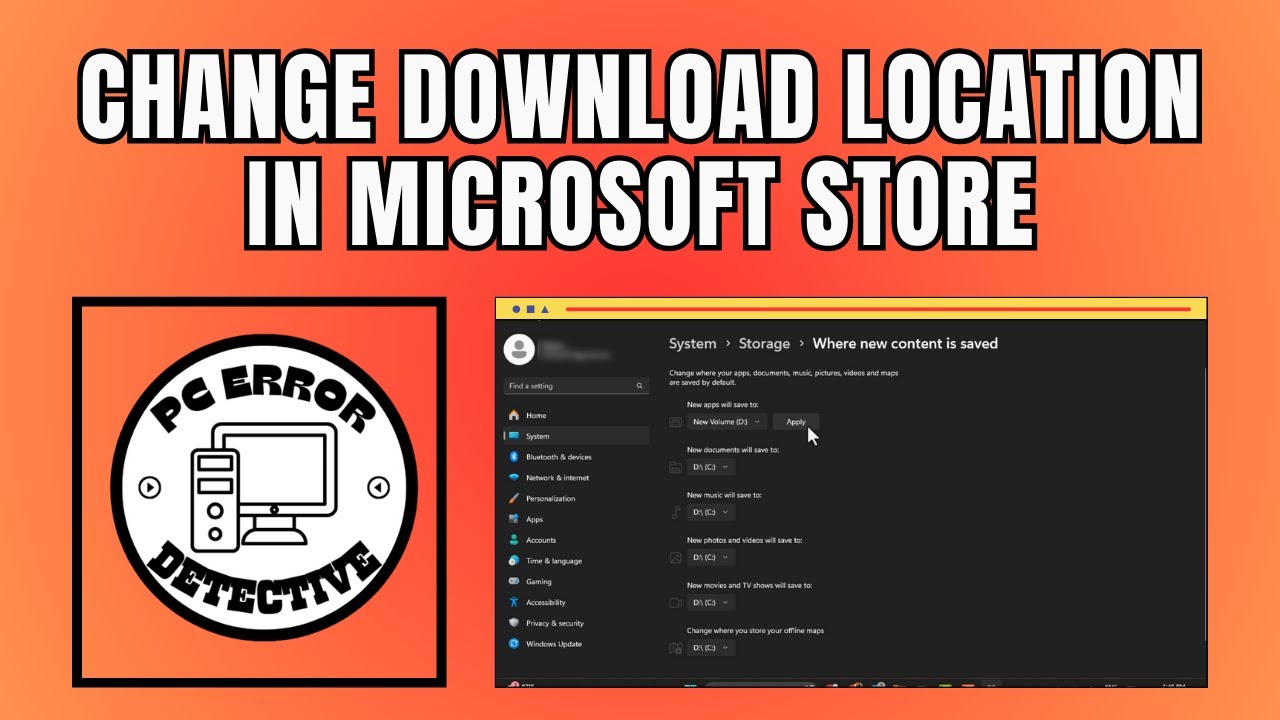Select System in the sidebar
Image resolution: width=1280 pixels, height=720 pixels.
[x=576, y=436]
